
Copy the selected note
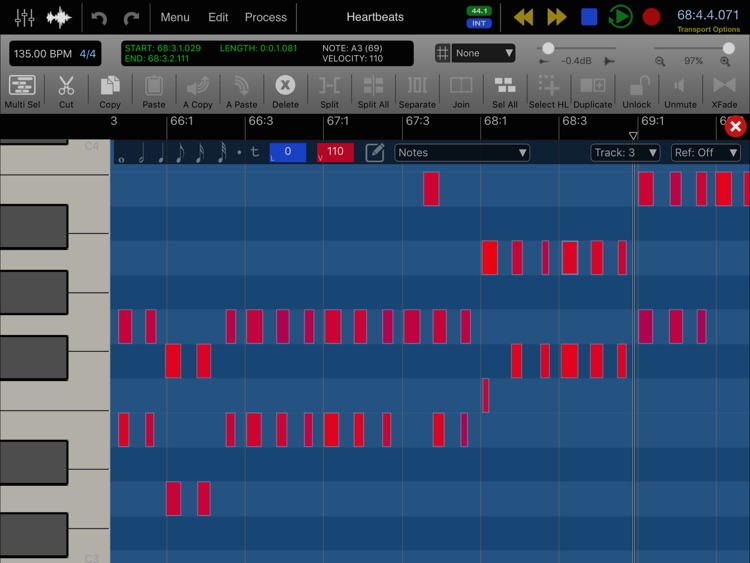[110, 92]
